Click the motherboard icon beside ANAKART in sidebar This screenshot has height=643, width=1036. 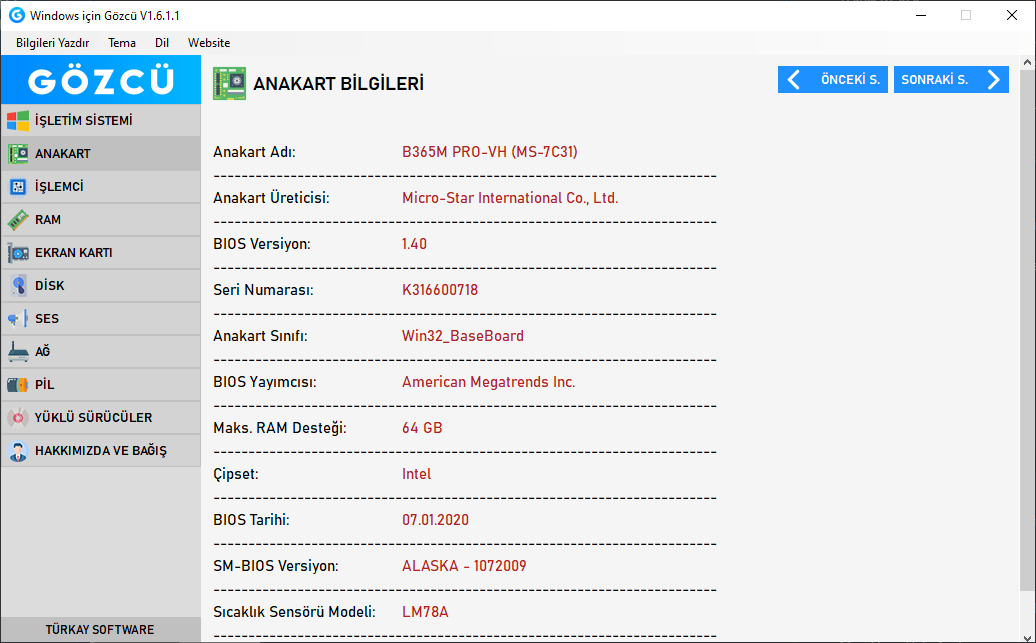(x=18, y=154)
